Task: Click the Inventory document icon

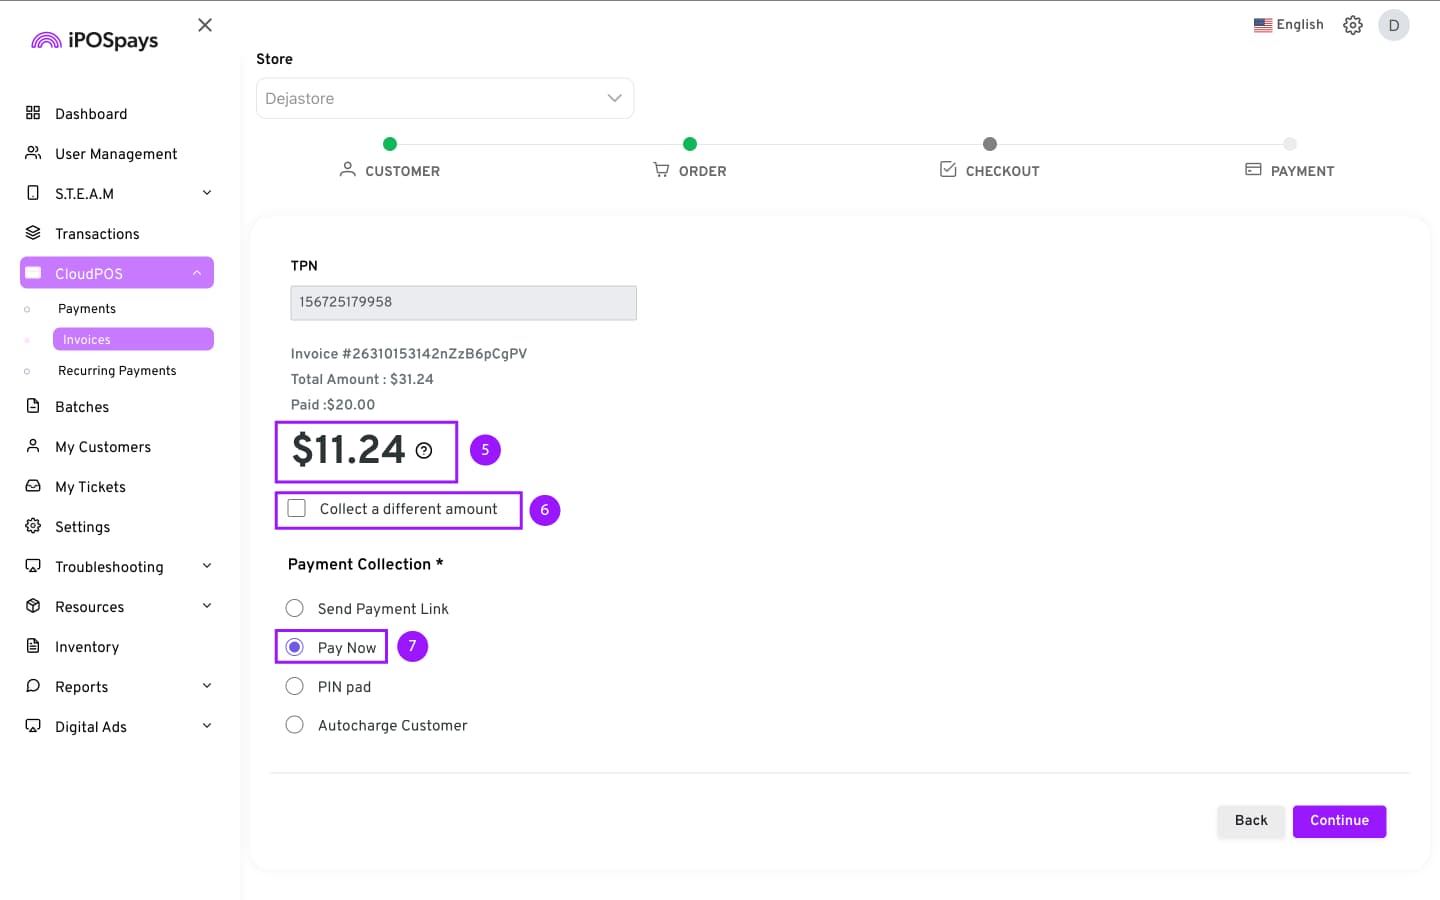Action: point(33,646)
